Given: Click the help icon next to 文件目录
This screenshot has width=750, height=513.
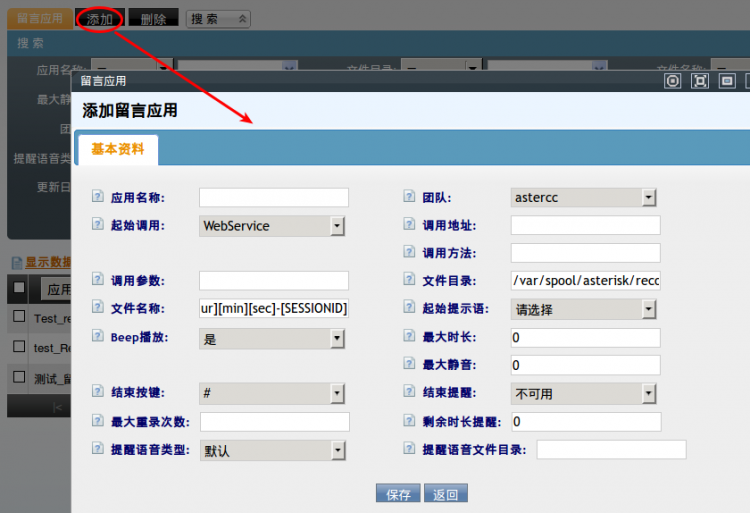Looking at the screenshot, I should [x=409, y=281].
